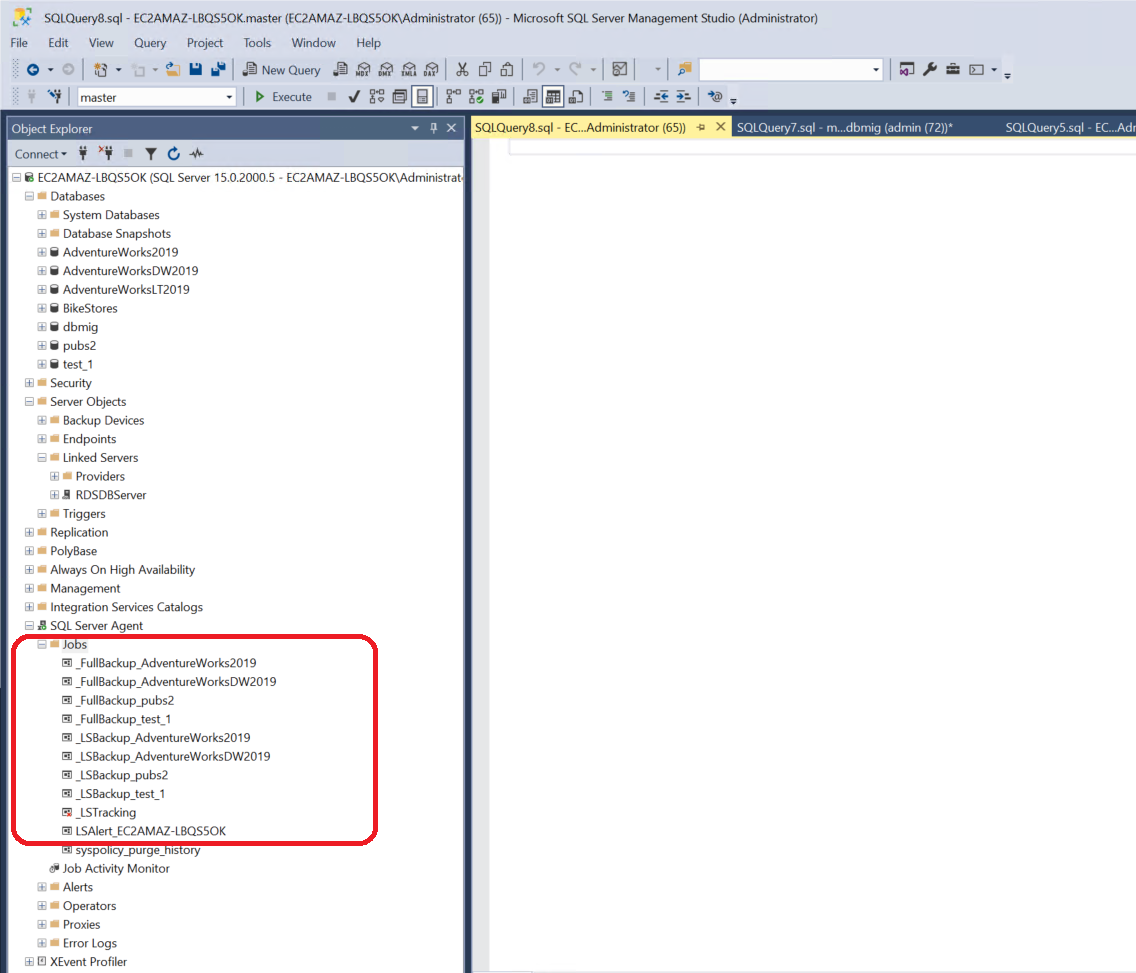Open the Edit menu

click(x=58, y=43)
